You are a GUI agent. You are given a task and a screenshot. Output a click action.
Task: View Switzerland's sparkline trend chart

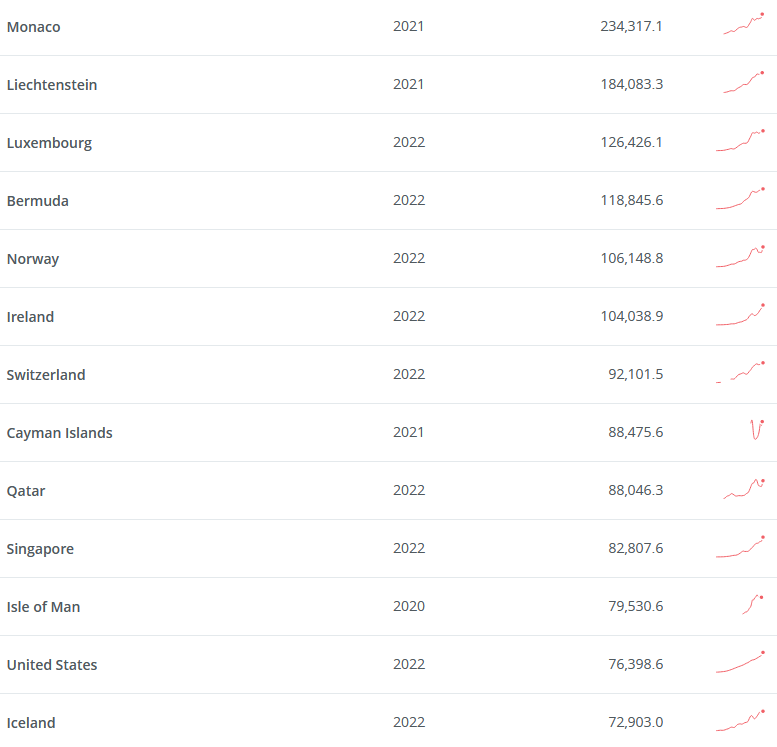click(x=740, y=372)
